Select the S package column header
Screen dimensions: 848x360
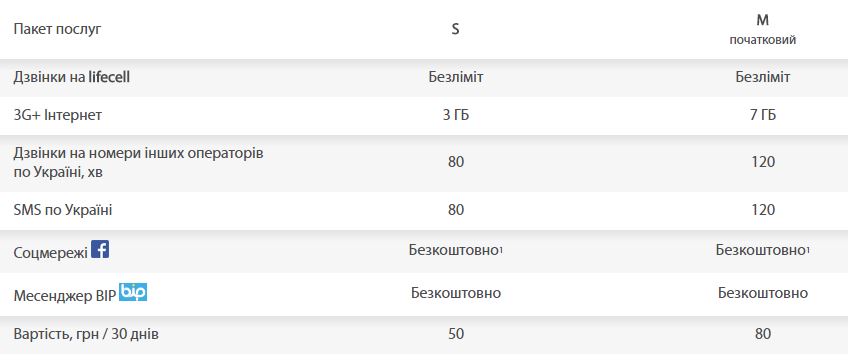(x=455, y=30)
